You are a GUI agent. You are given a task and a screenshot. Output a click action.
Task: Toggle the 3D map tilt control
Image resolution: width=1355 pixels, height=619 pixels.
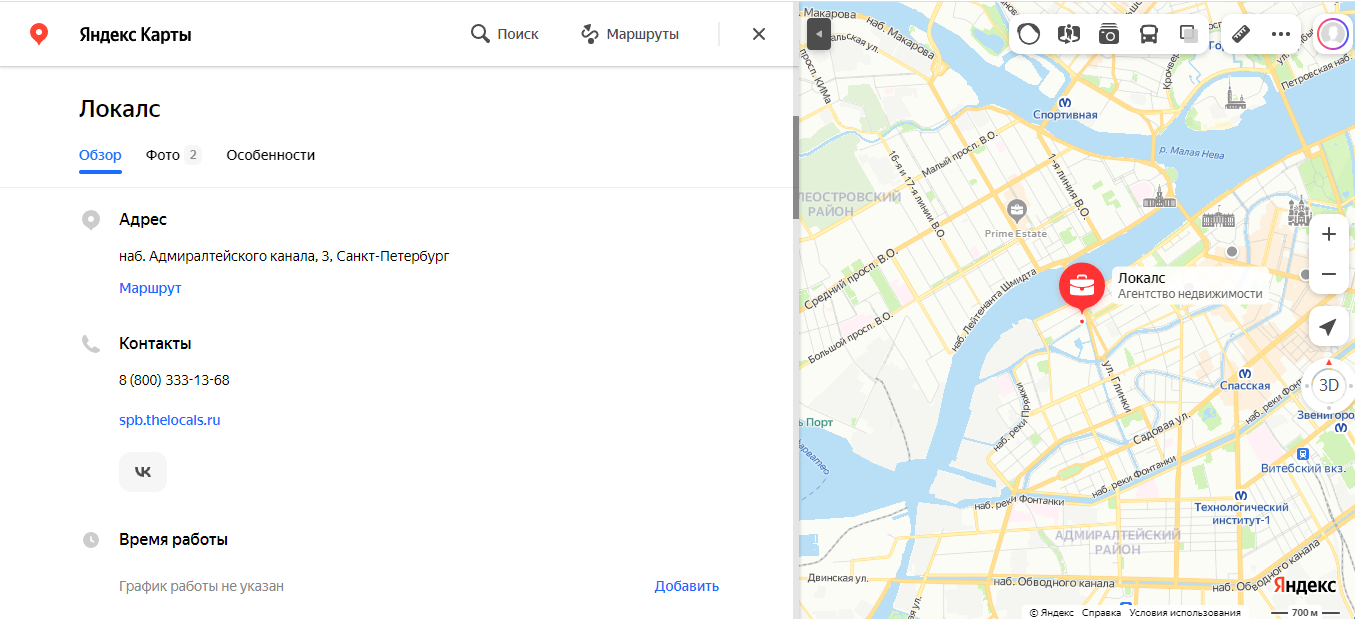point(1328,385)
